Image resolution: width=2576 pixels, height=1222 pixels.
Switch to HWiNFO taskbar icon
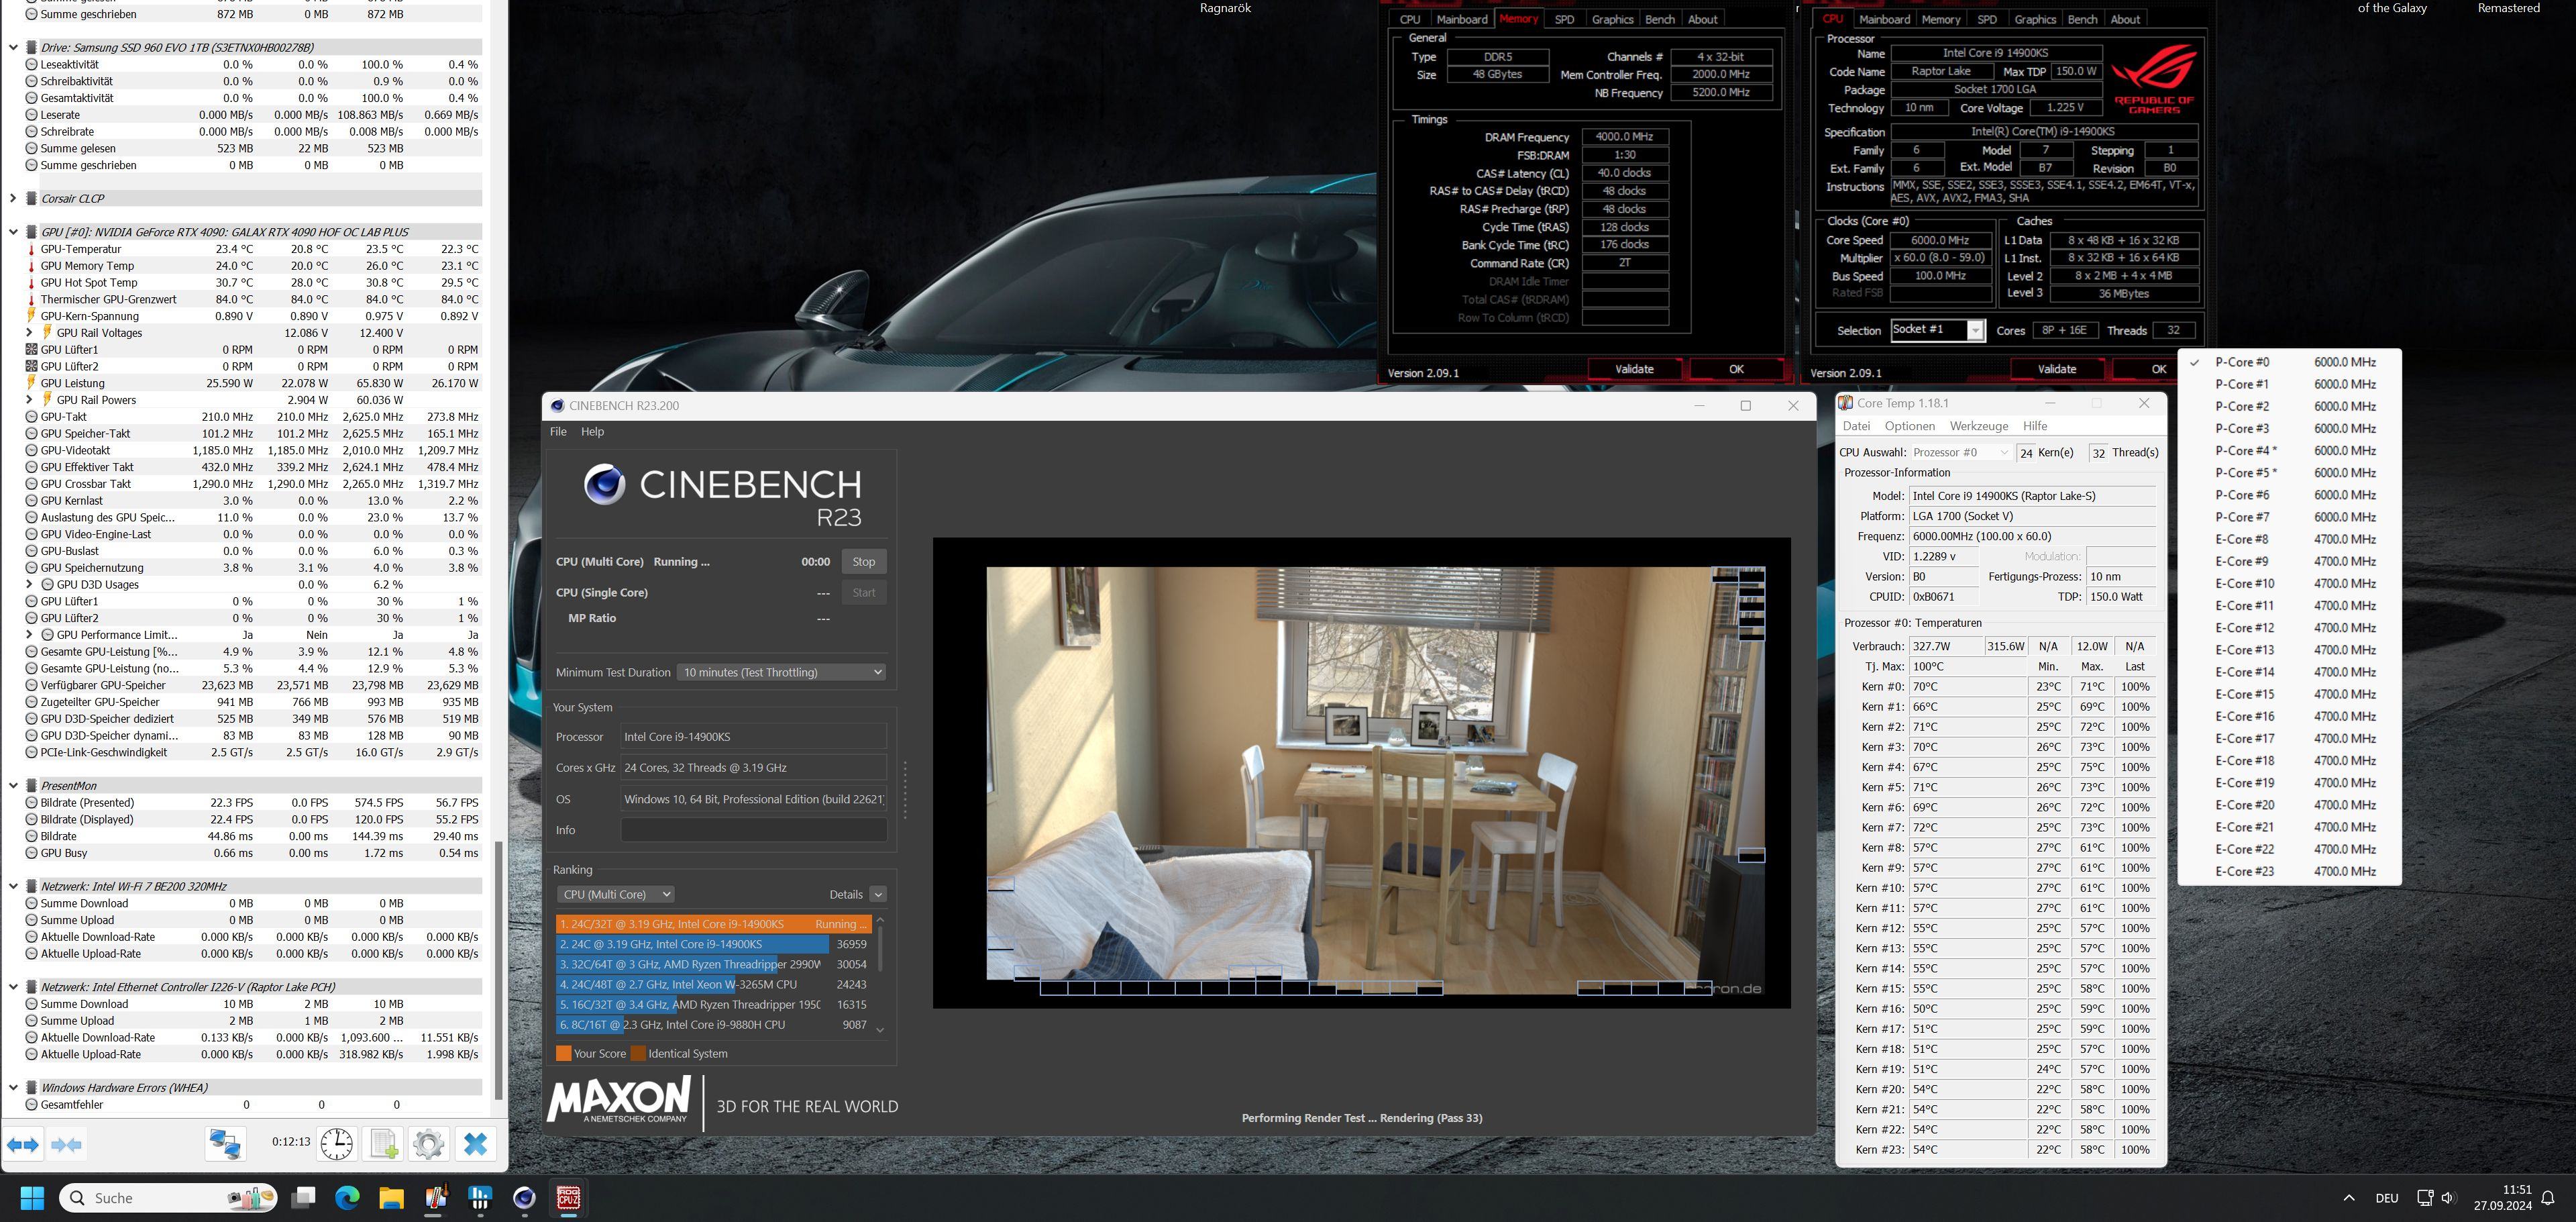(480, 1198)
